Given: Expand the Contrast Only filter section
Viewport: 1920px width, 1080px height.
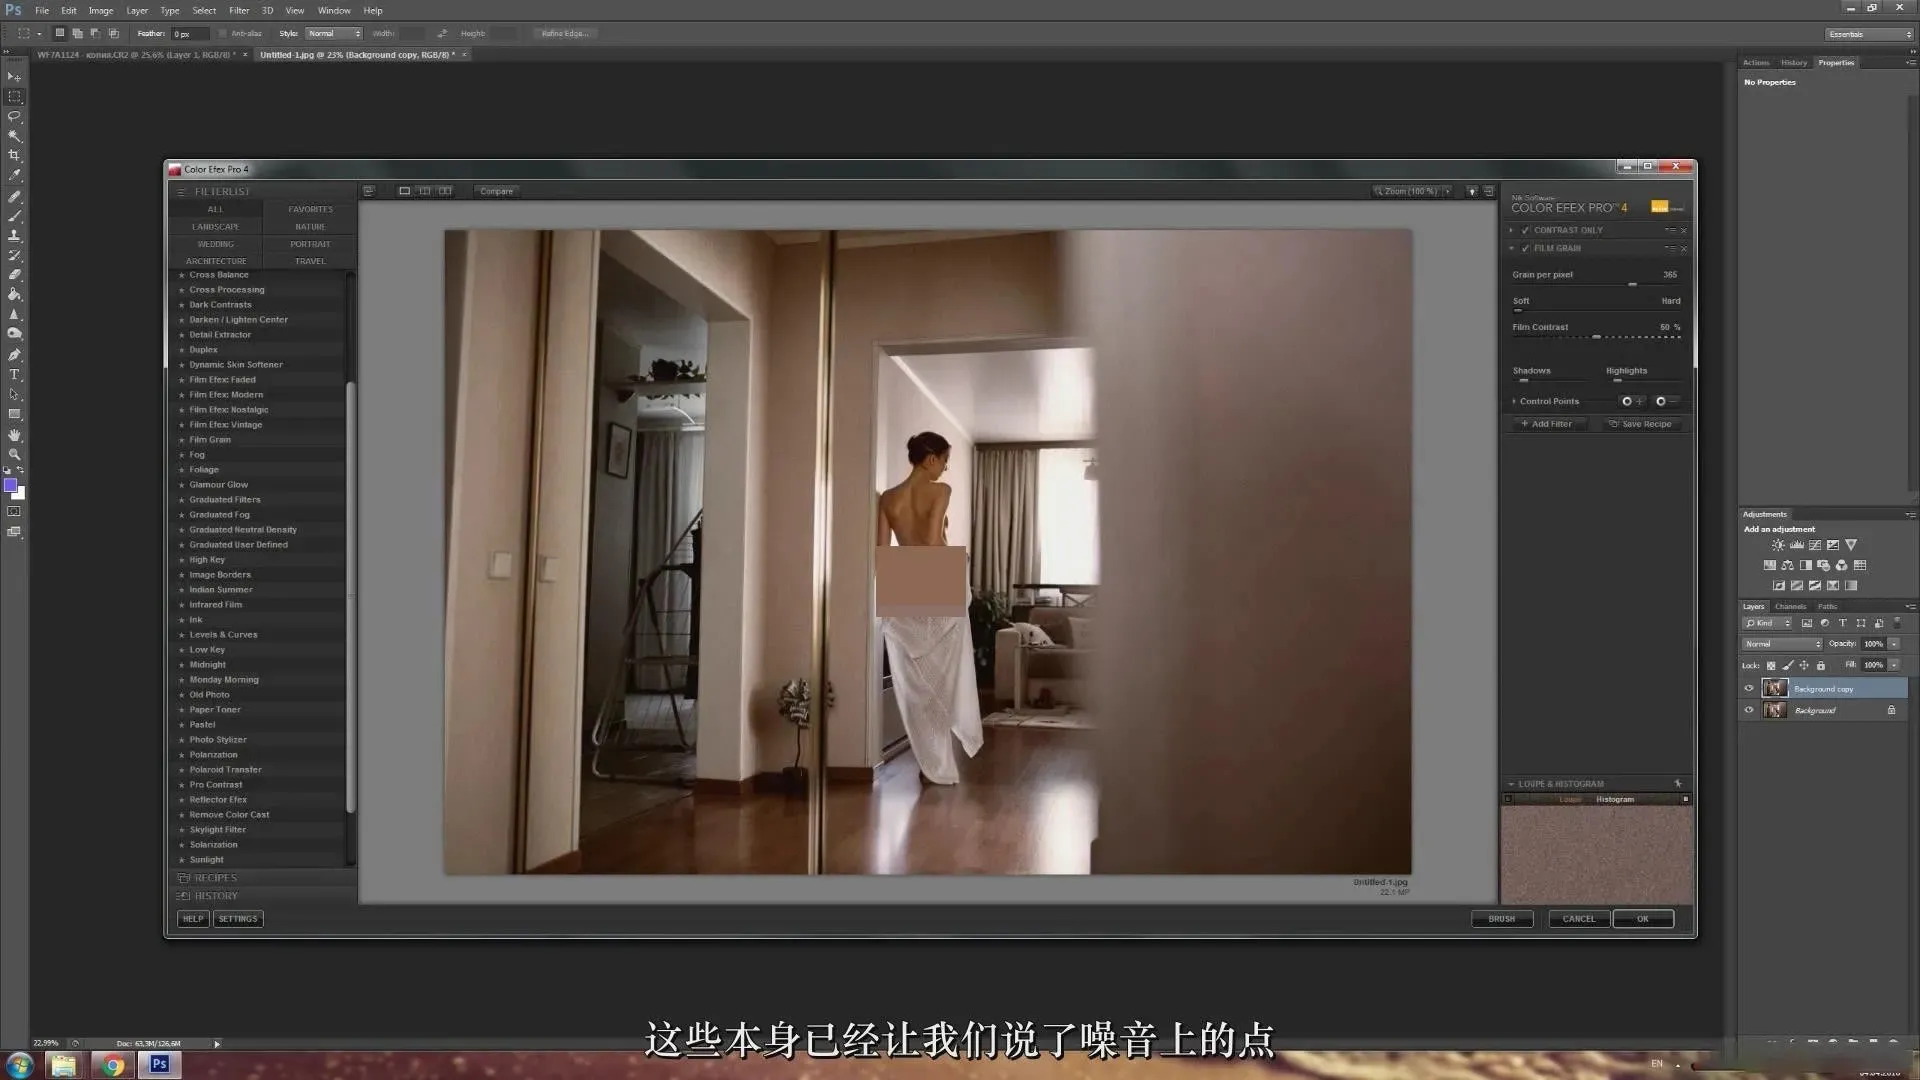Looking at the screenshot, I should tap(1512, 230).
